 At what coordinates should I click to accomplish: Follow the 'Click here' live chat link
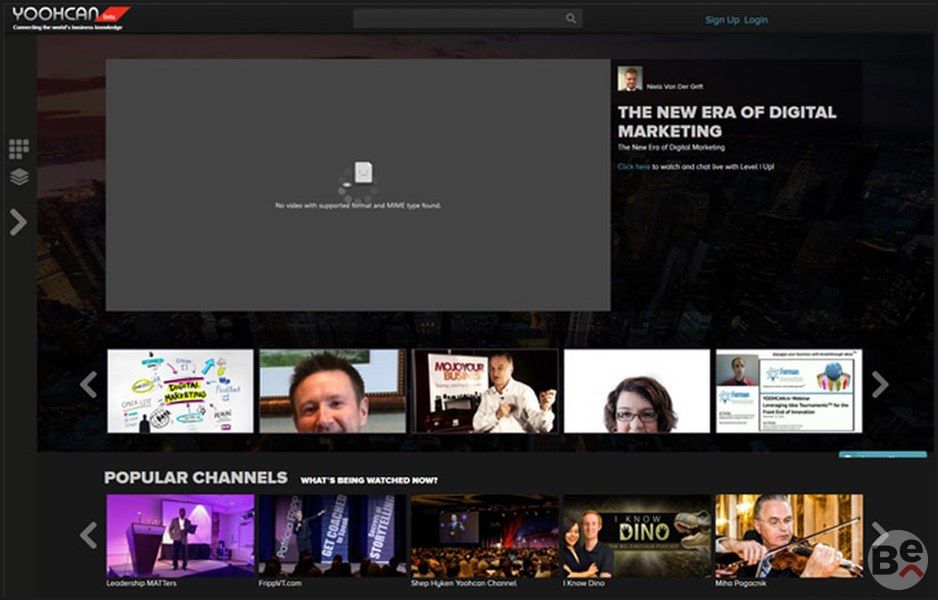[633, 167]
